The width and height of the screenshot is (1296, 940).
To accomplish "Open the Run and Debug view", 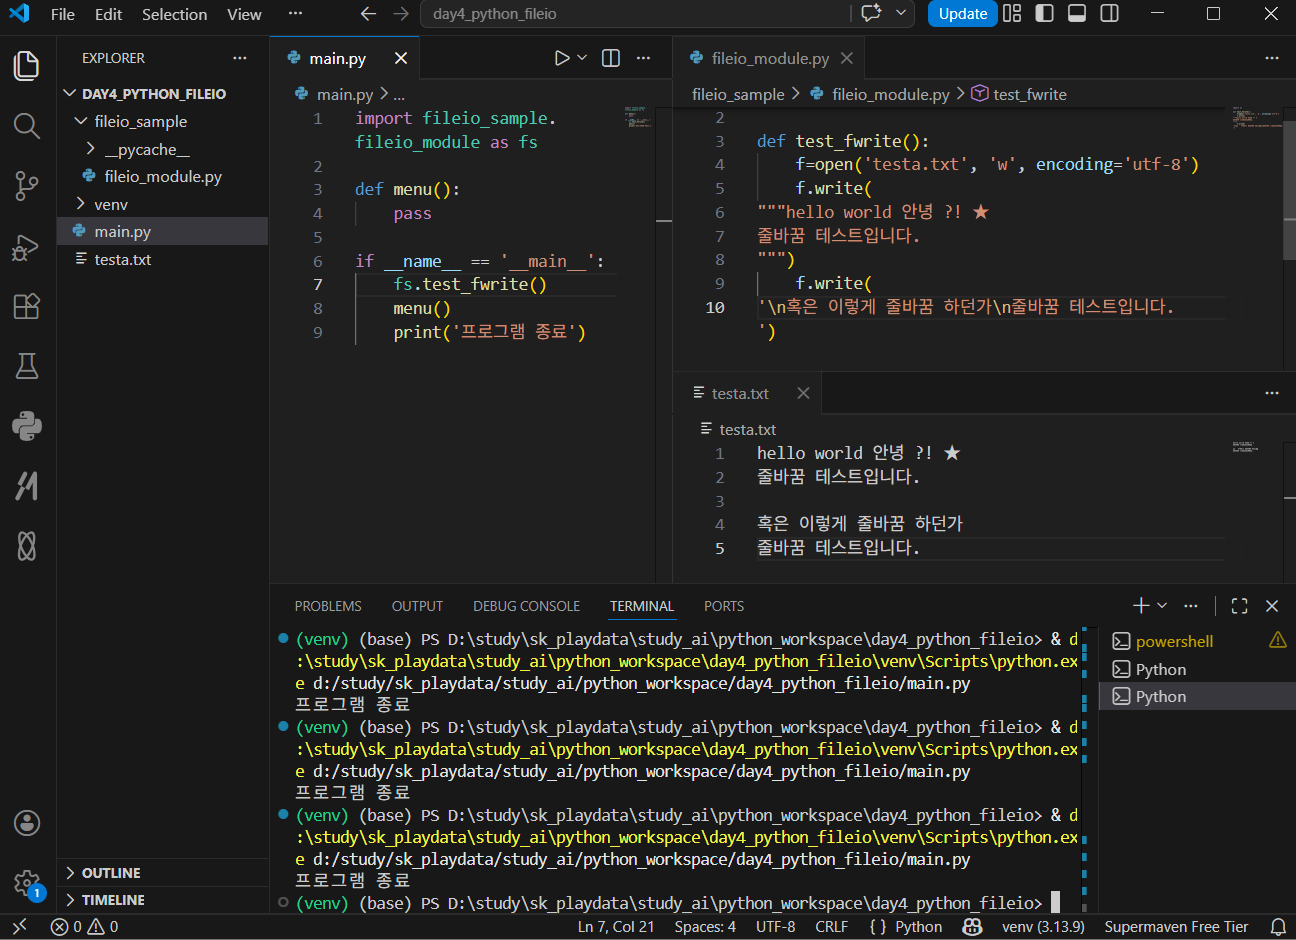I will coord(27,247).
